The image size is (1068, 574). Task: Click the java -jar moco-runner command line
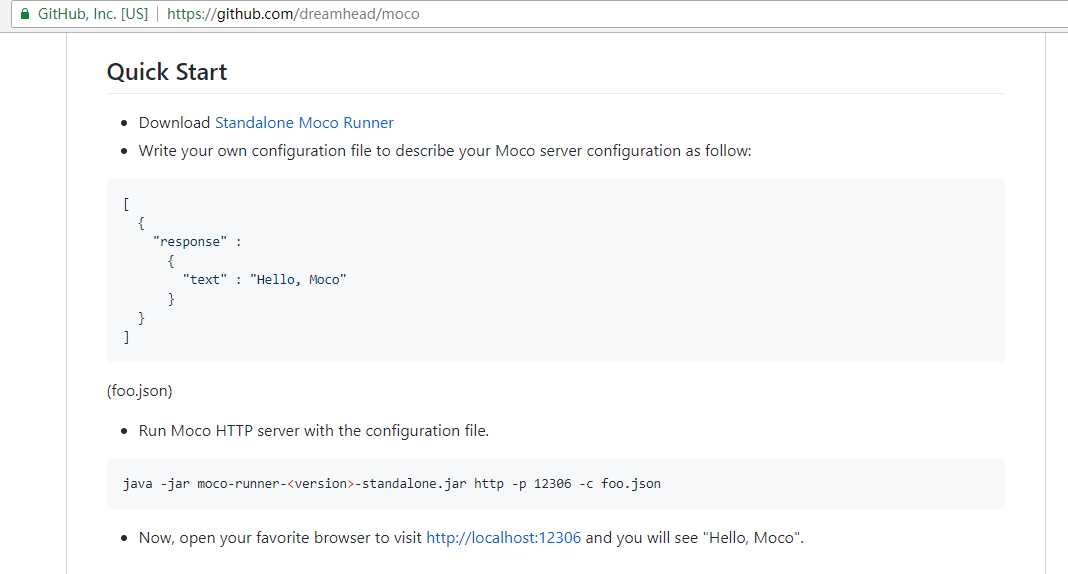pos(392,483)
